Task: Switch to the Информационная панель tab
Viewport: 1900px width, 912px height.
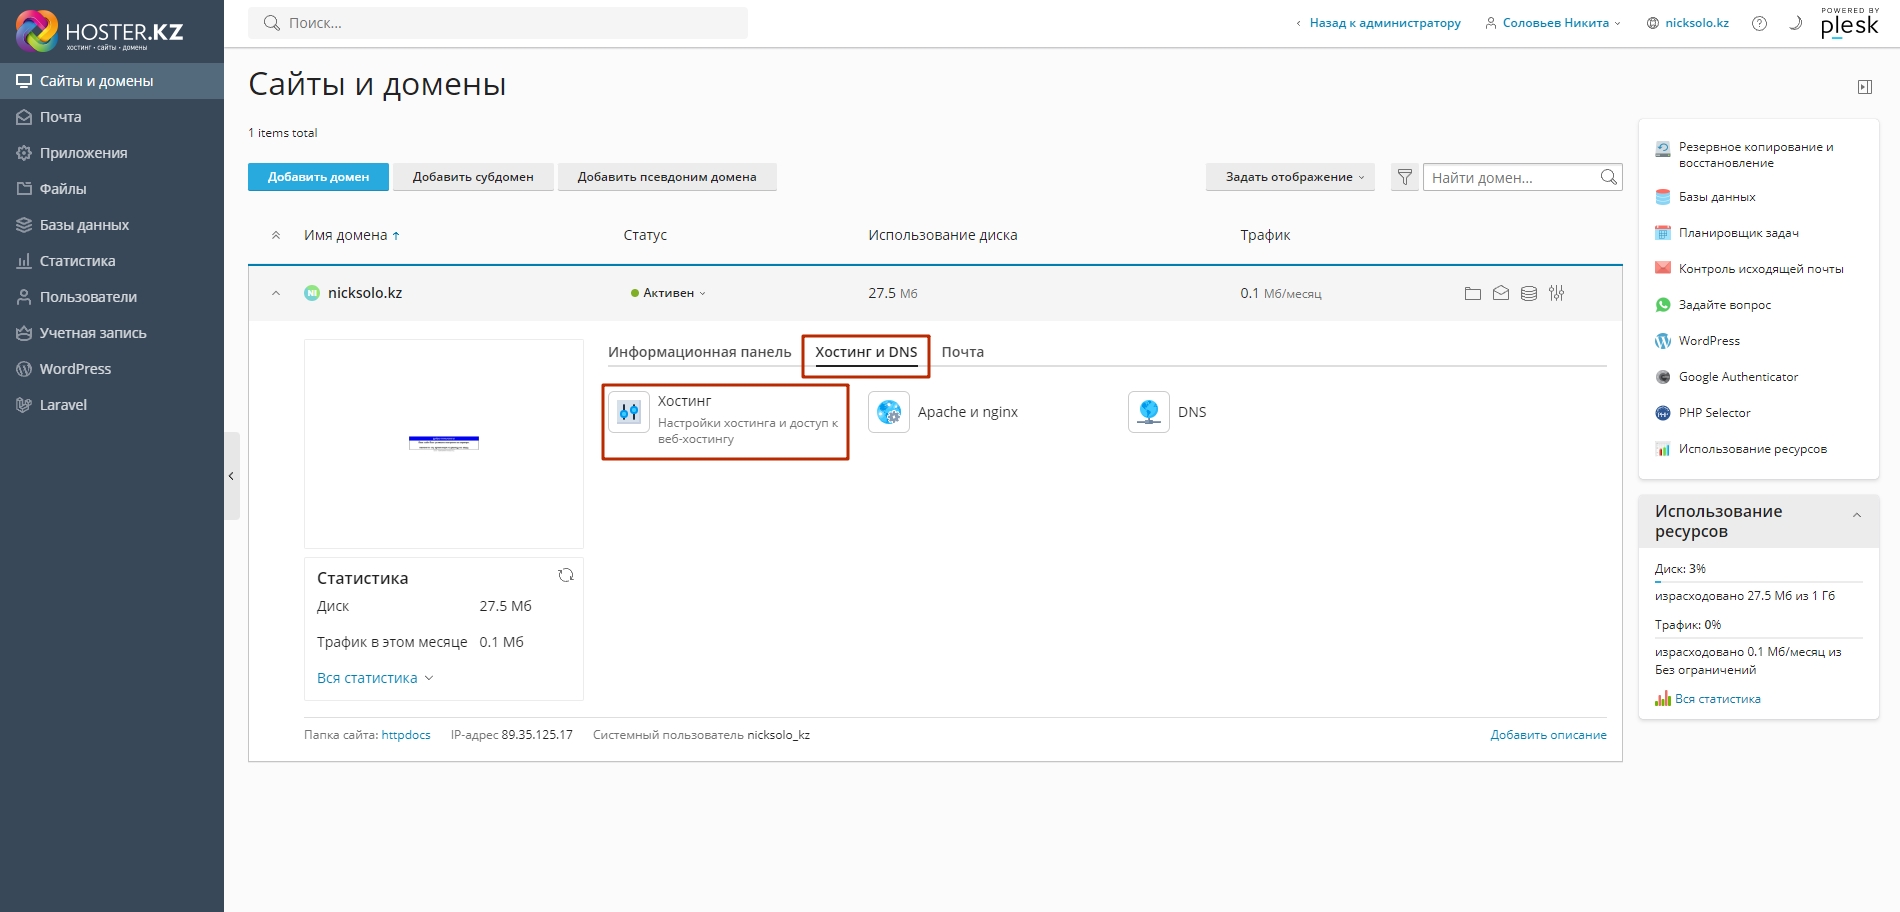Action: tap(699, 352)
